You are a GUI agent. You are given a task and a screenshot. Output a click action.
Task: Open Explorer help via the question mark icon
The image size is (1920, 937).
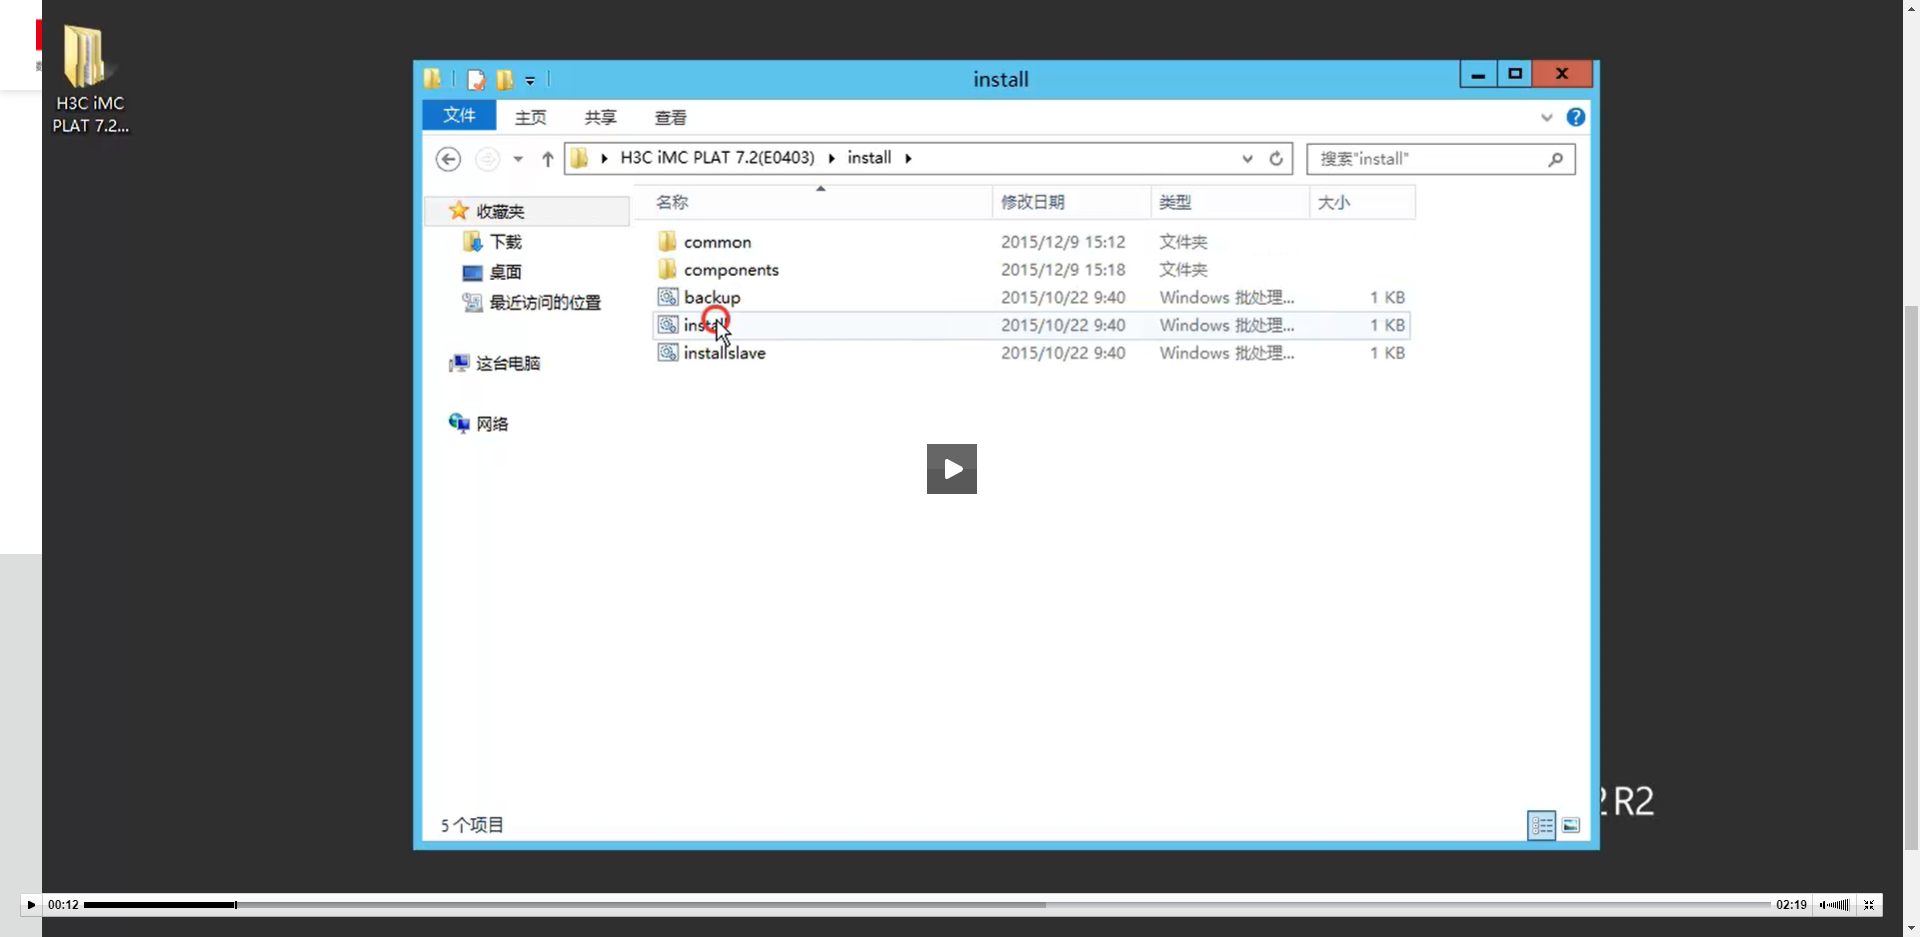pyautogui.click(x=1576, y=117)
